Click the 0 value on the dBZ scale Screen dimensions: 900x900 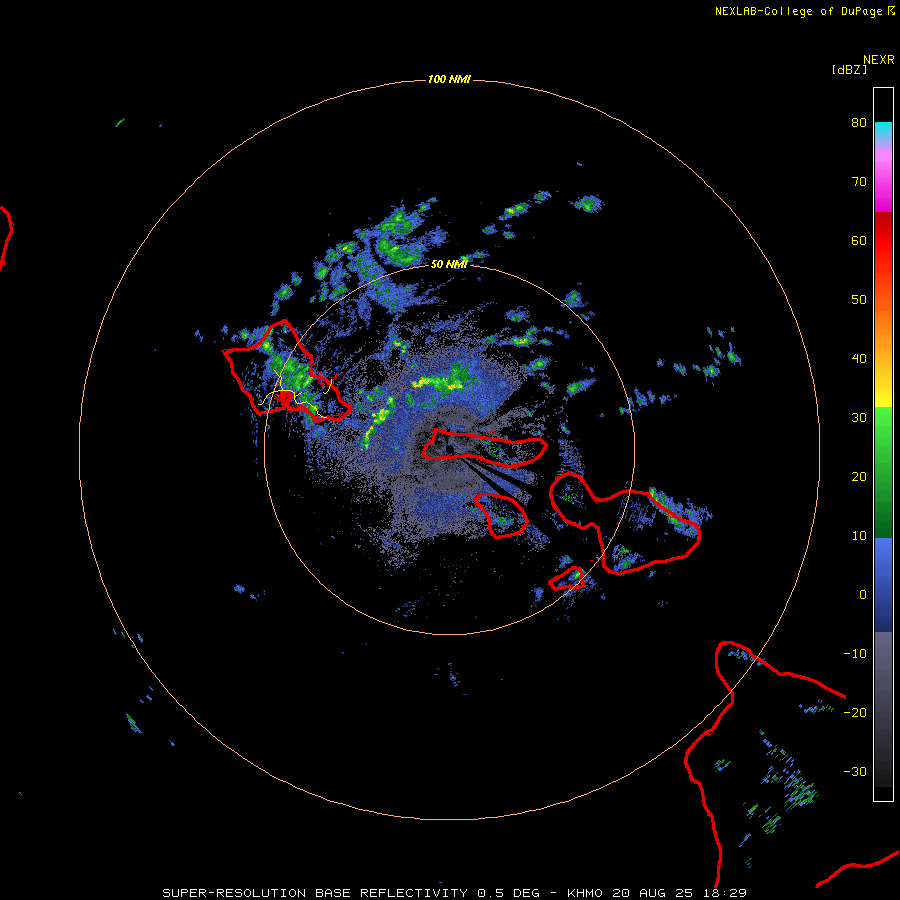863,595
